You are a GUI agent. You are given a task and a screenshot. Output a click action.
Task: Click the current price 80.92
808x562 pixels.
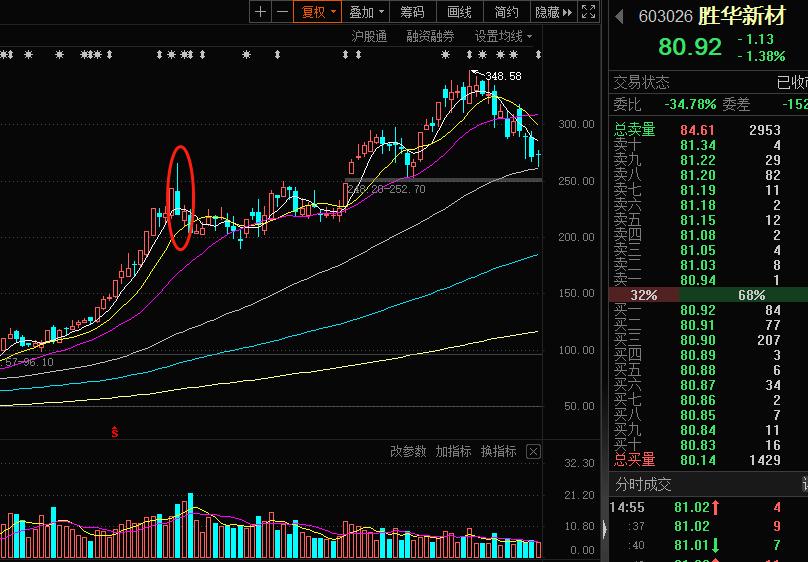point(690,47)
